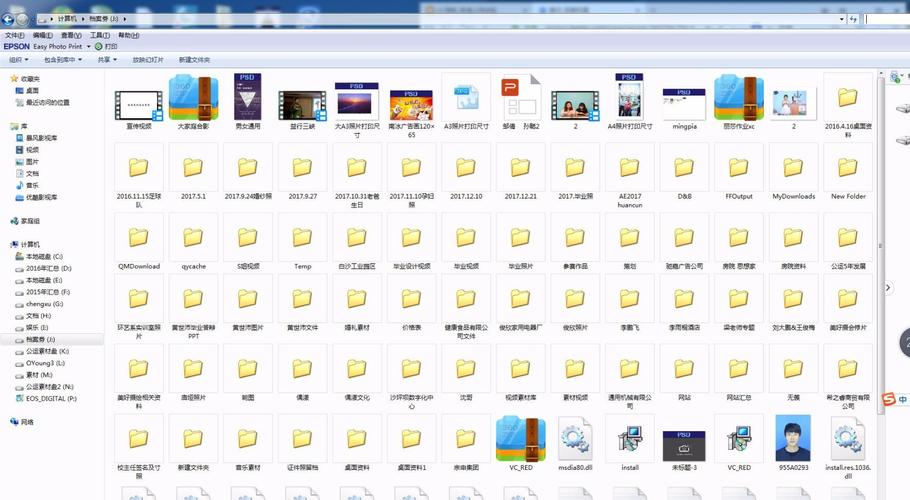The height and width of the screenshot is (500, 910).
Task: Select the 2017.12.21 folder
Action: [521, 172]
